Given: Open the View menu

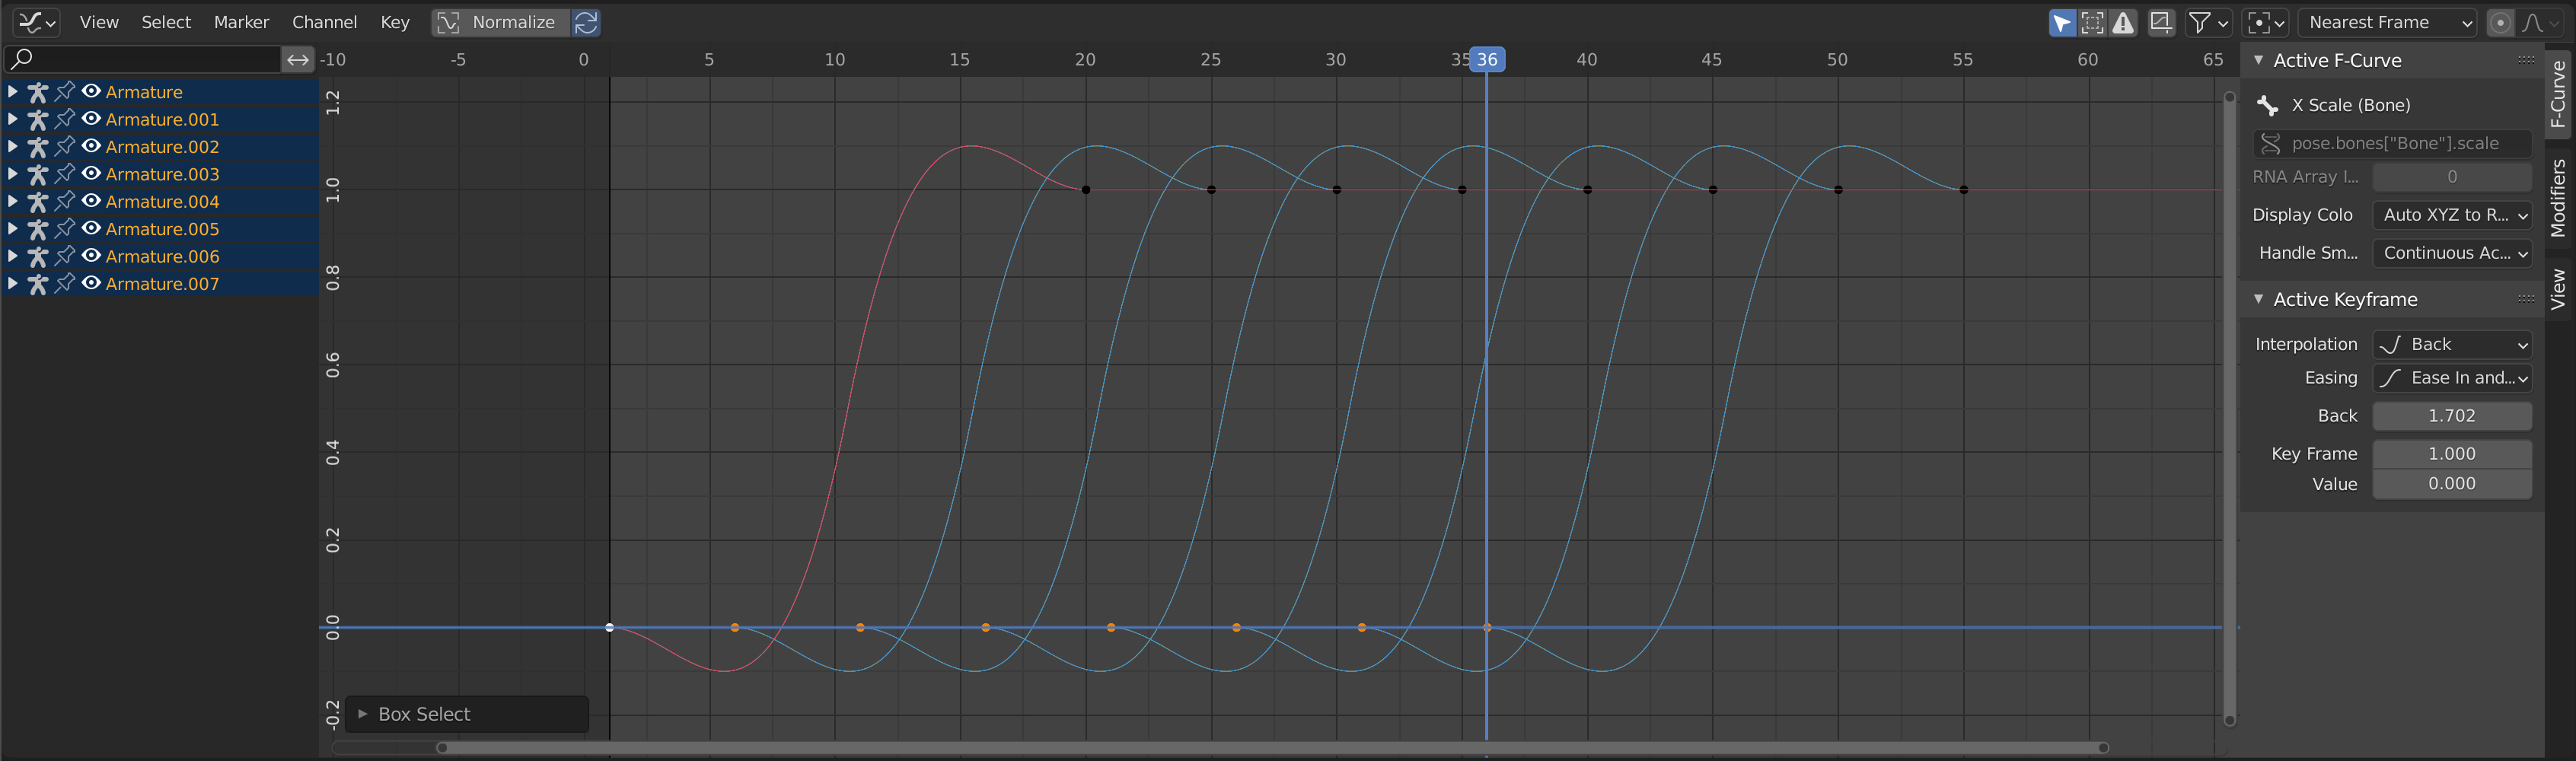Looking at the screenshot, I should [x=99, y=22].
